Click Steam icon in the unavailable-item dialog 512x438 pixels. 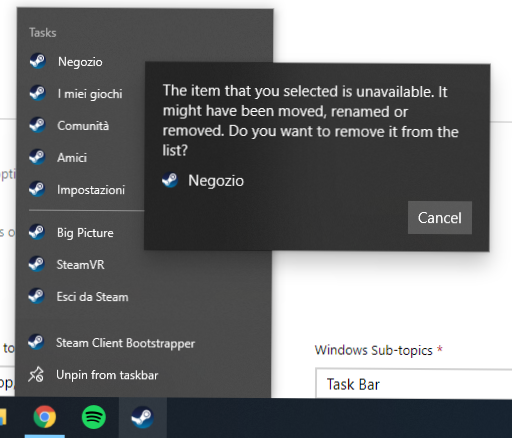coord(170,180)
